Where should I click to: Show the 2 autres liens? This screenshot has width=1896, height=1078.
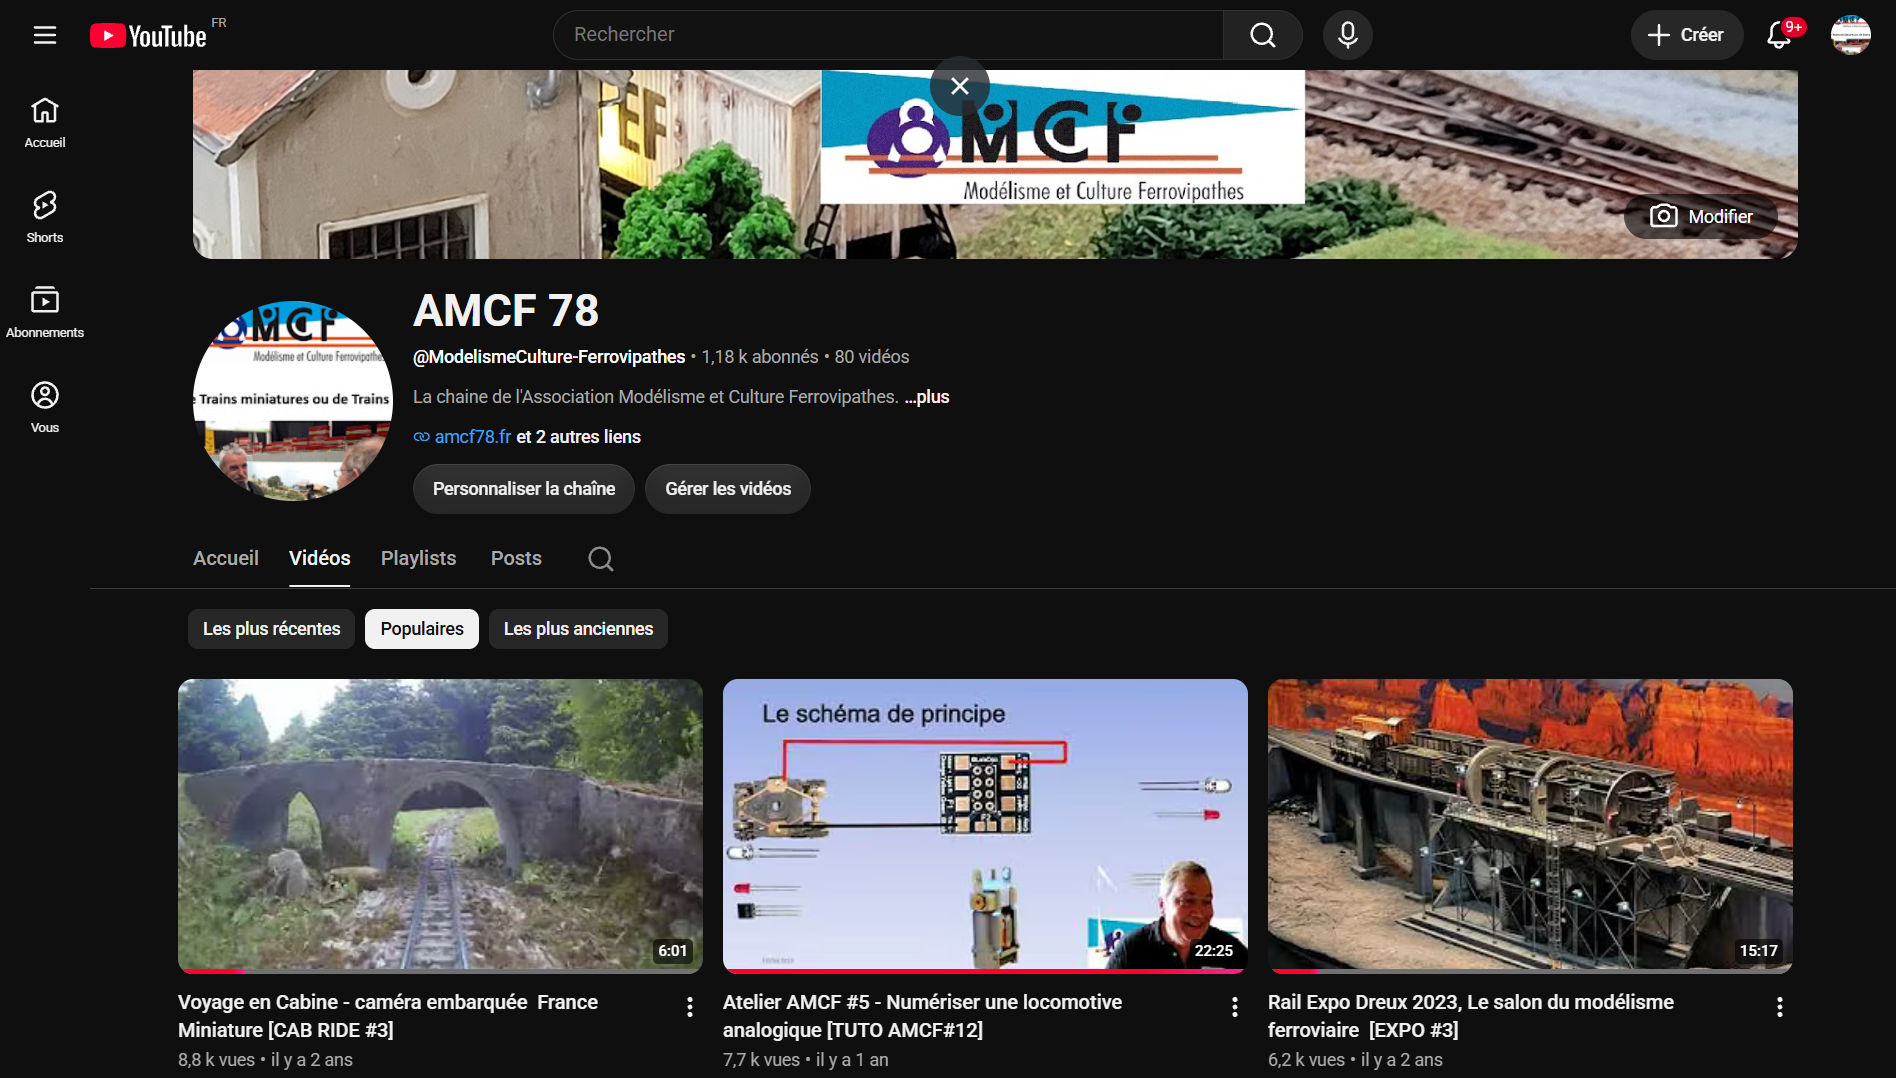pos(578,437)
